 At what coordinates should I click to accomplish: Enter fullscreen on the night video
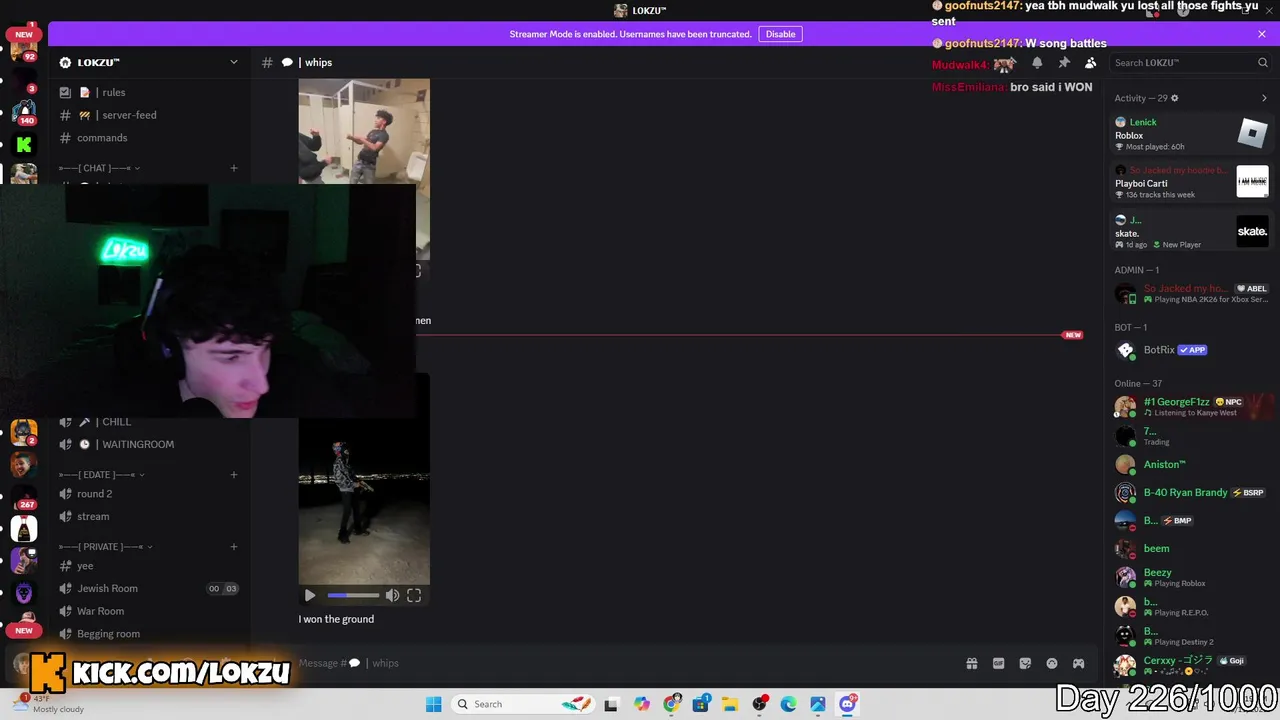tap(414, 596)
